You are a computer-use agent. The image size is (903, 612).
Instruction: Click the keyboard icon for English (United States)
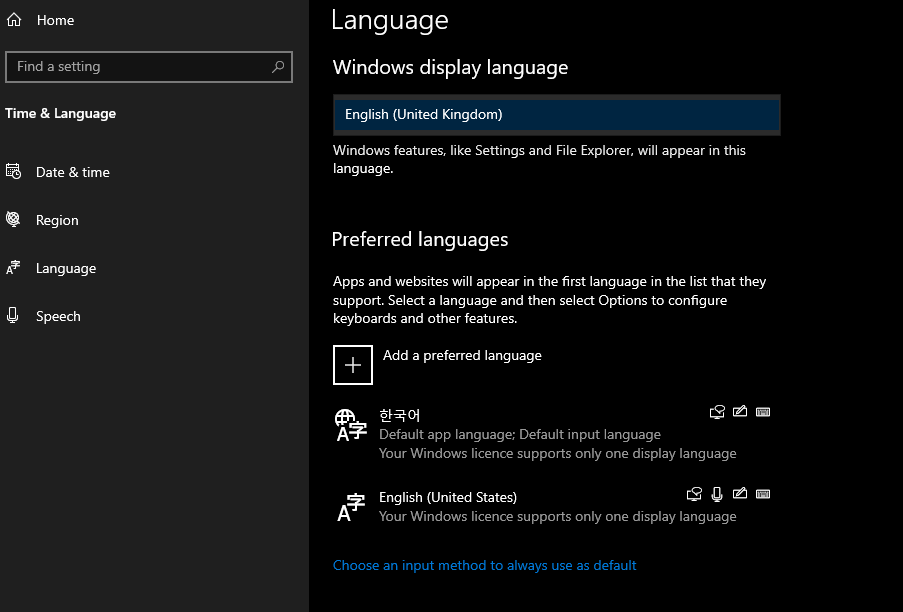763,495
